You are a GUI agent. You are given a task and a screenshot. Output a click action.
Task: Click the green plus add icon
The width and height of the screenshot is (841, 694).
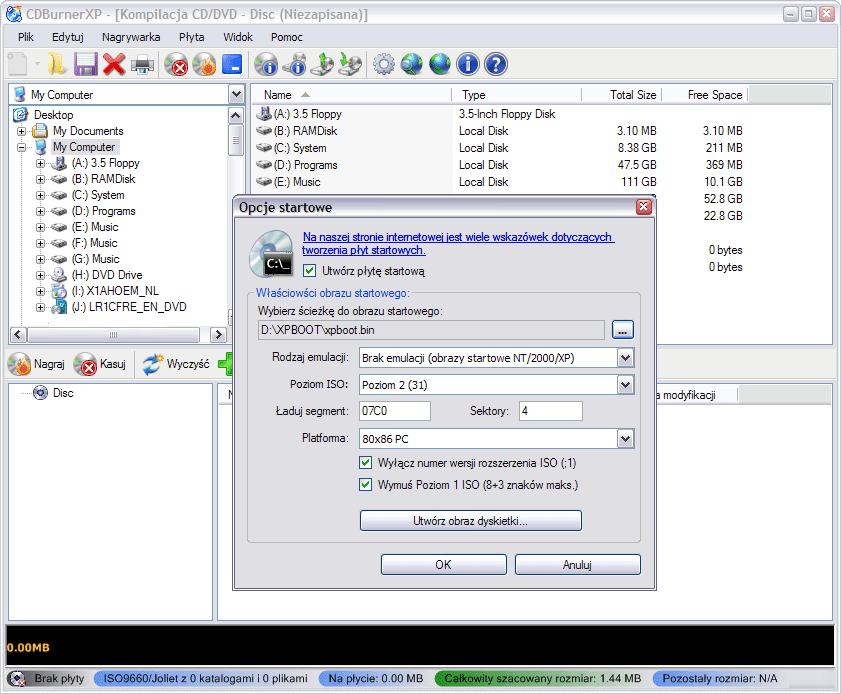click(225, 364)
